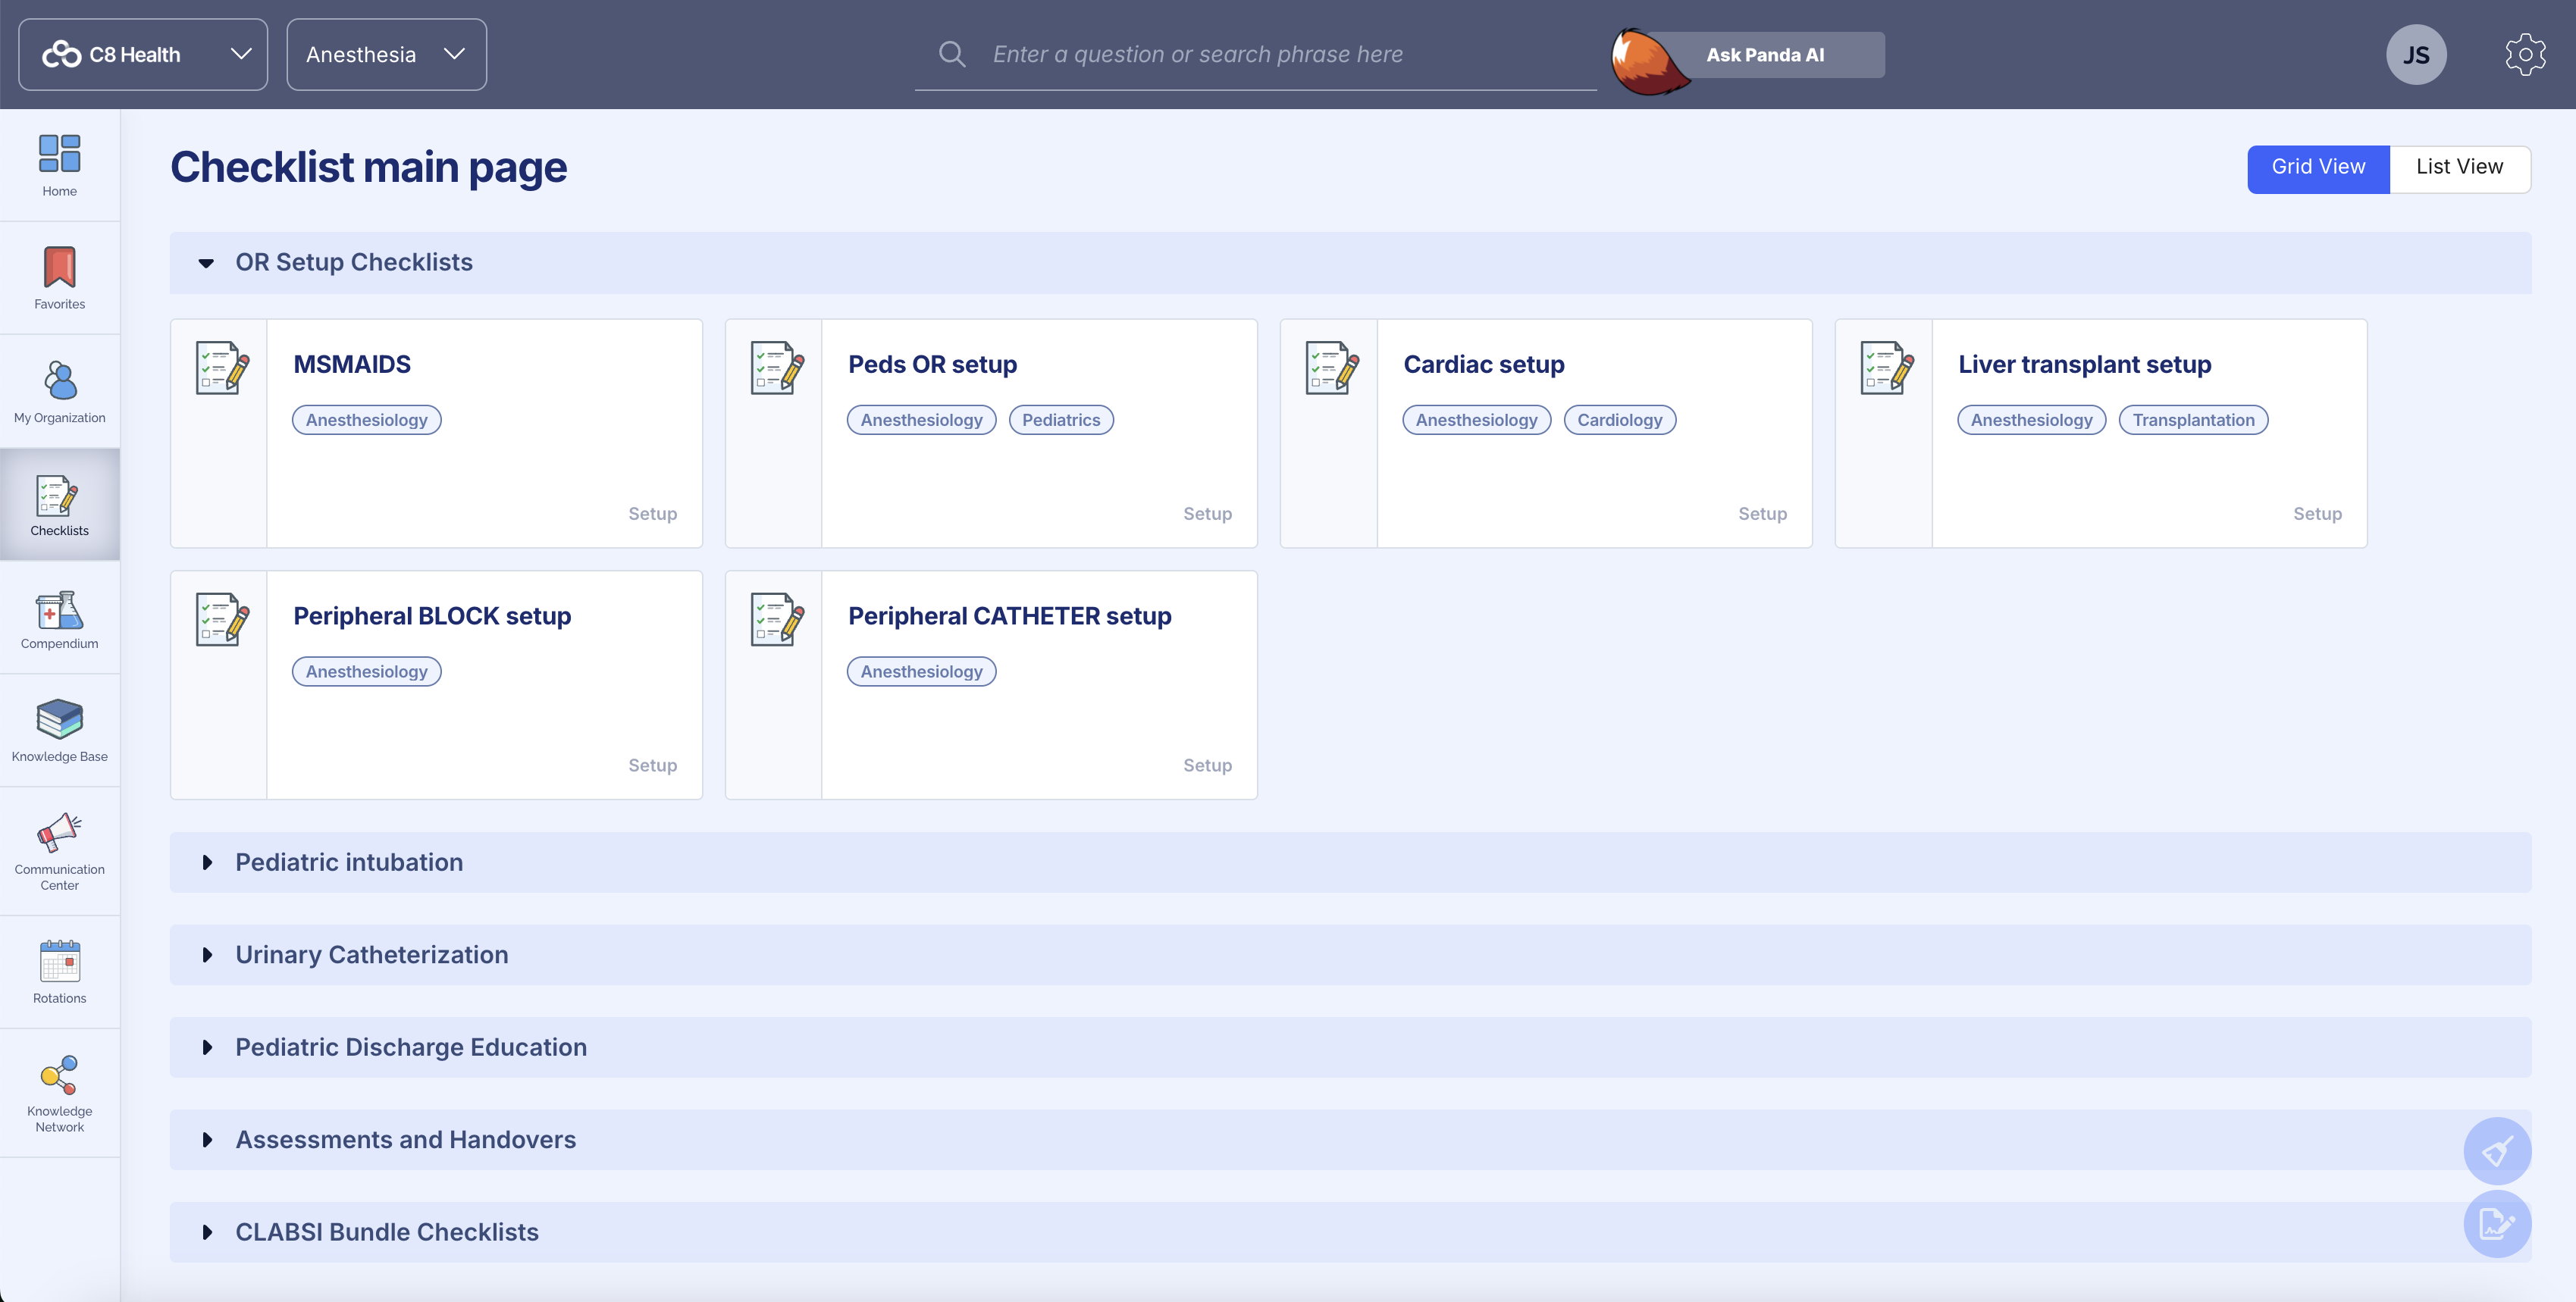The width and height of the screenshot is (2576, 1302).
Task: Focus the question or search phrase field
Action: (1255, 54)
